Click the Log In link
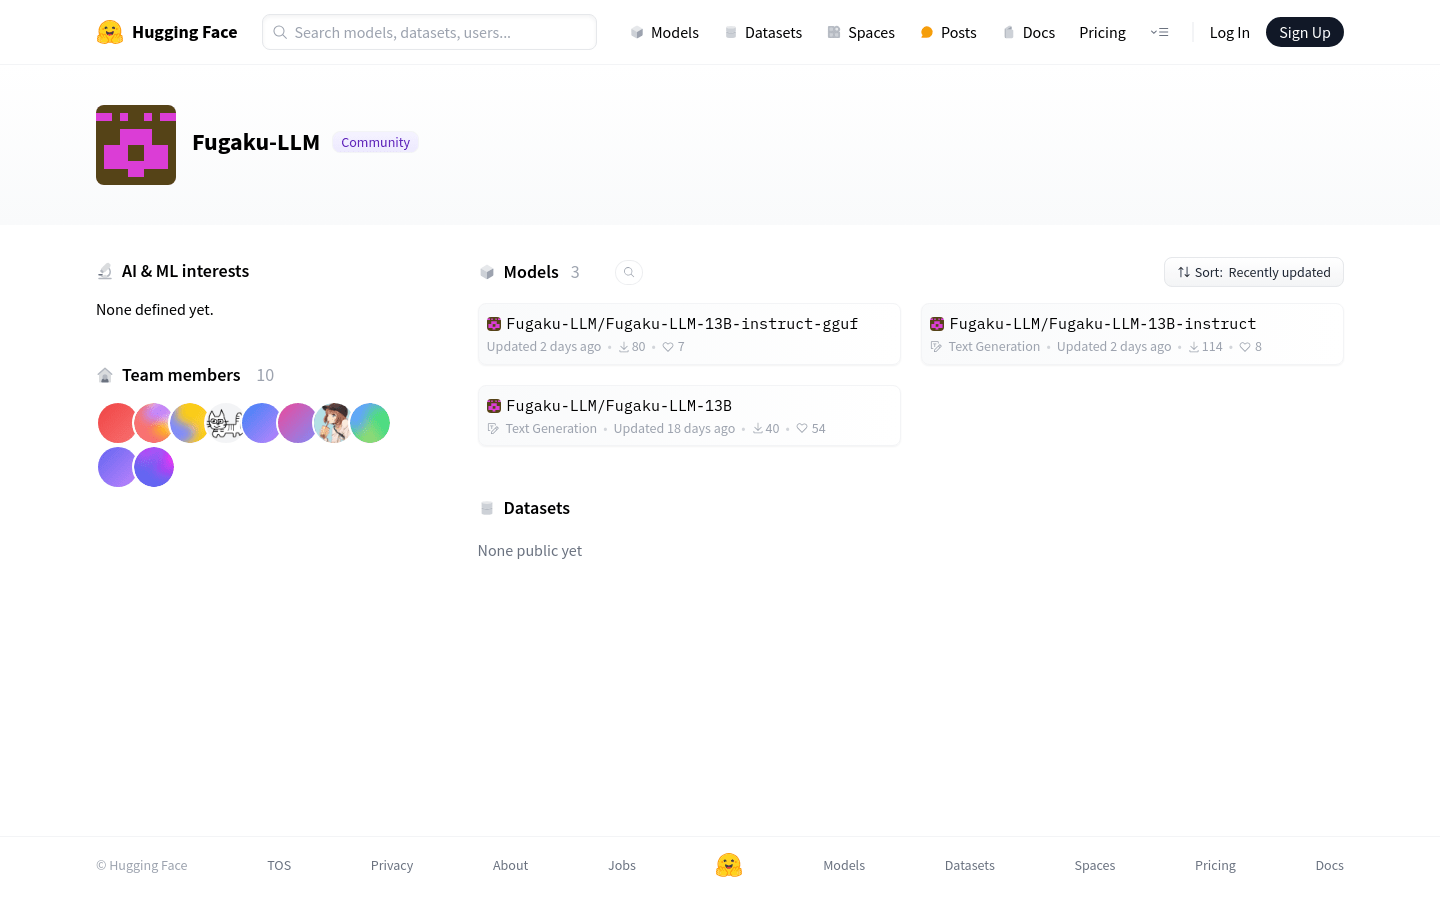The image size is (1440, 900). 1229,33
